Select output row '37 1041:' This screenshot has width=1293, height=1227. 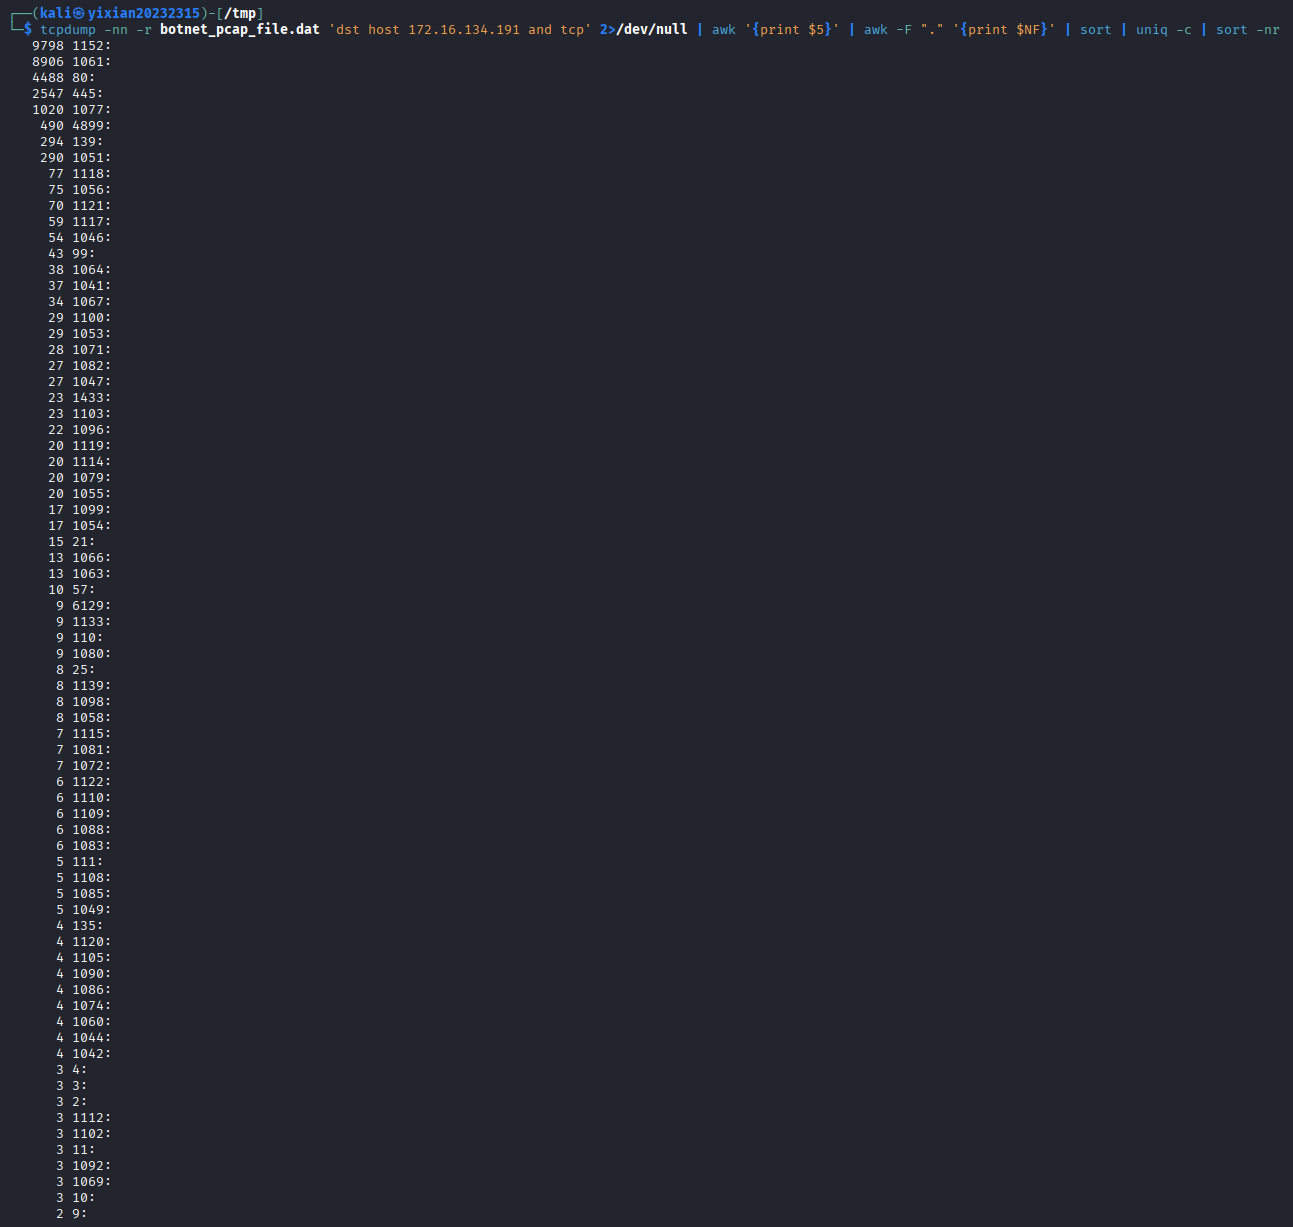click(80, 286)
